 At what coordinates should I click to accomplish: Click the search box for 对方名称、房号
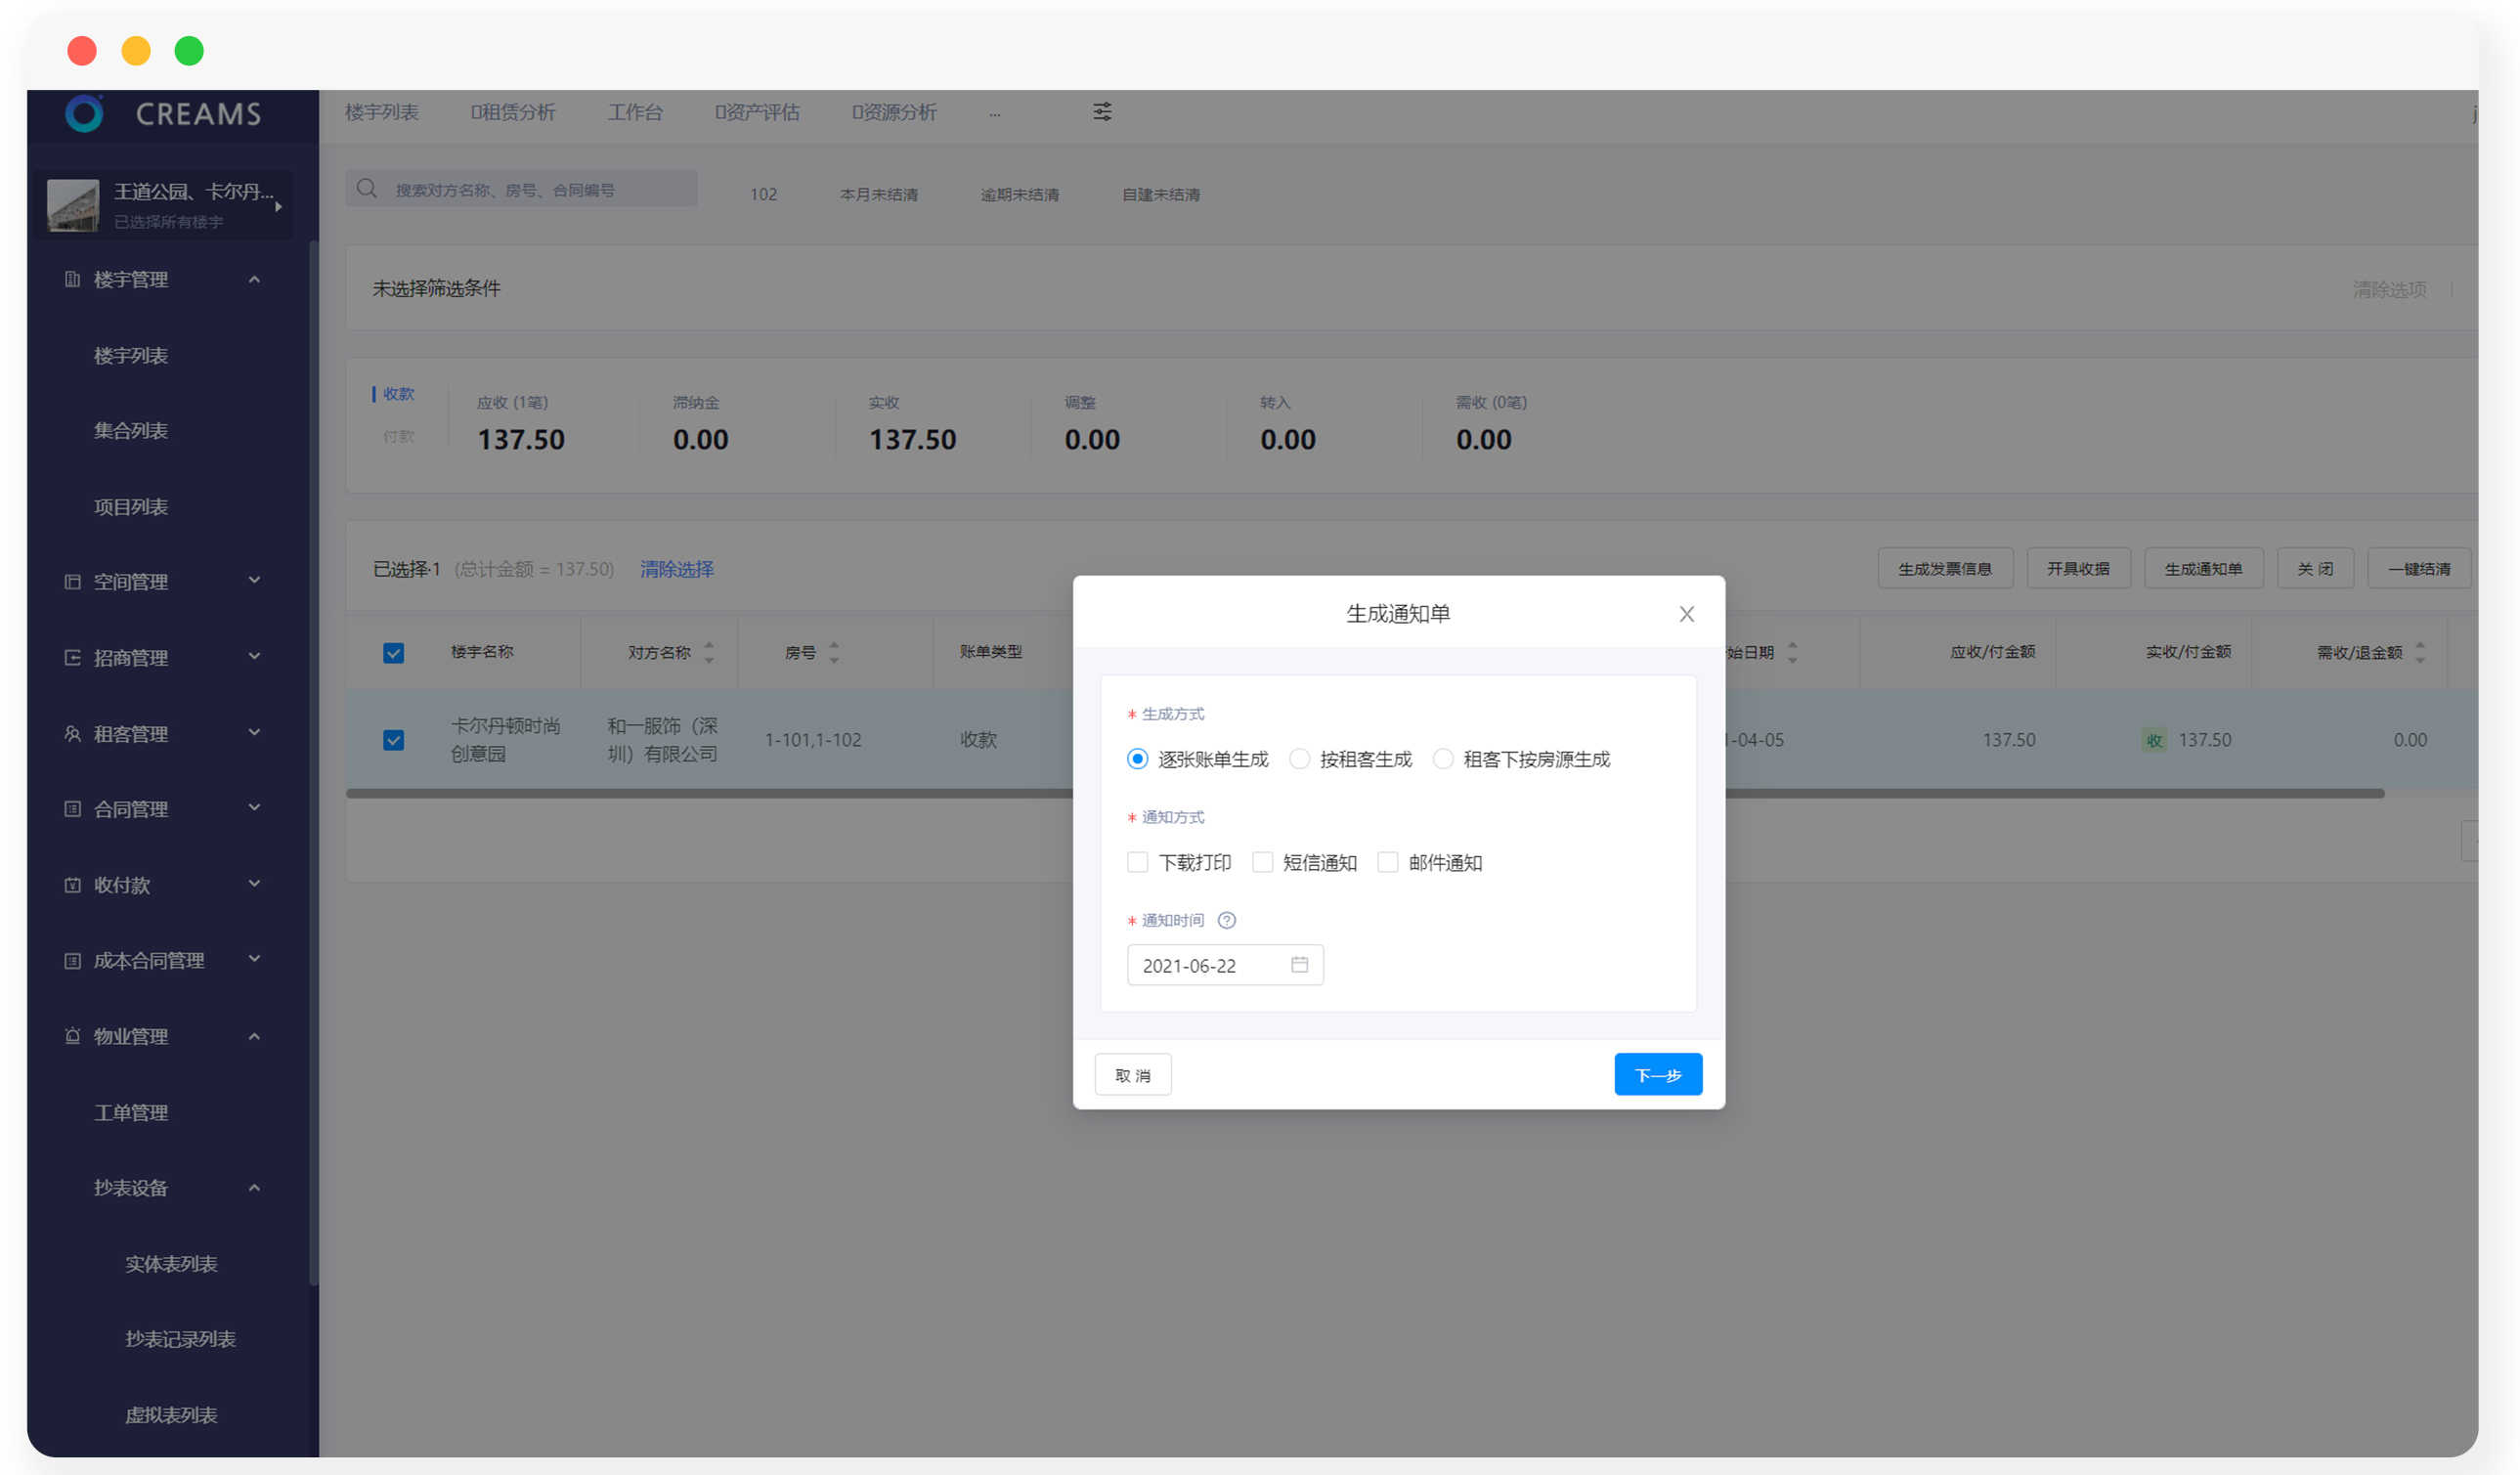click(x=520, y=189)
